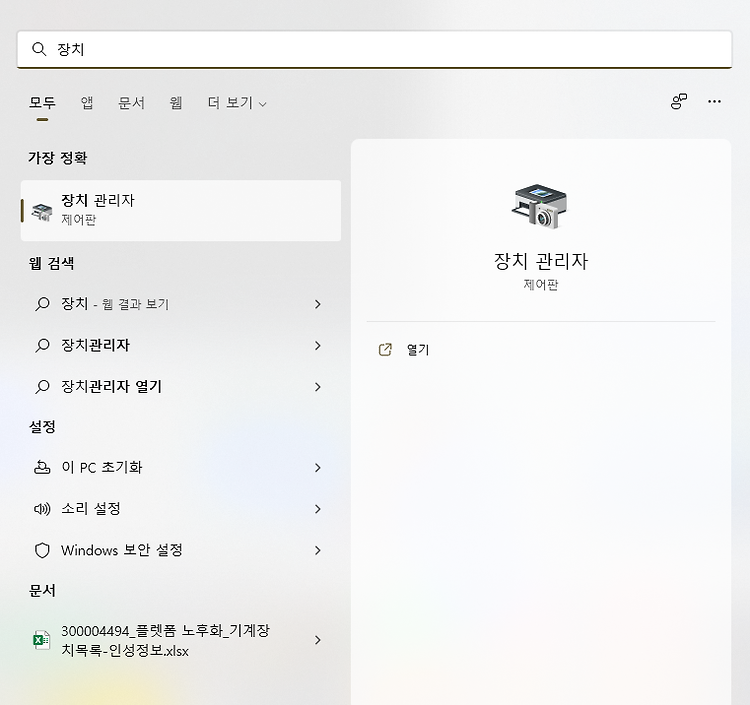The width and height of the screenshot is (750, 705).
Task: Click the search icon beside 장치관리자
Action: click(x=42, y=345)
